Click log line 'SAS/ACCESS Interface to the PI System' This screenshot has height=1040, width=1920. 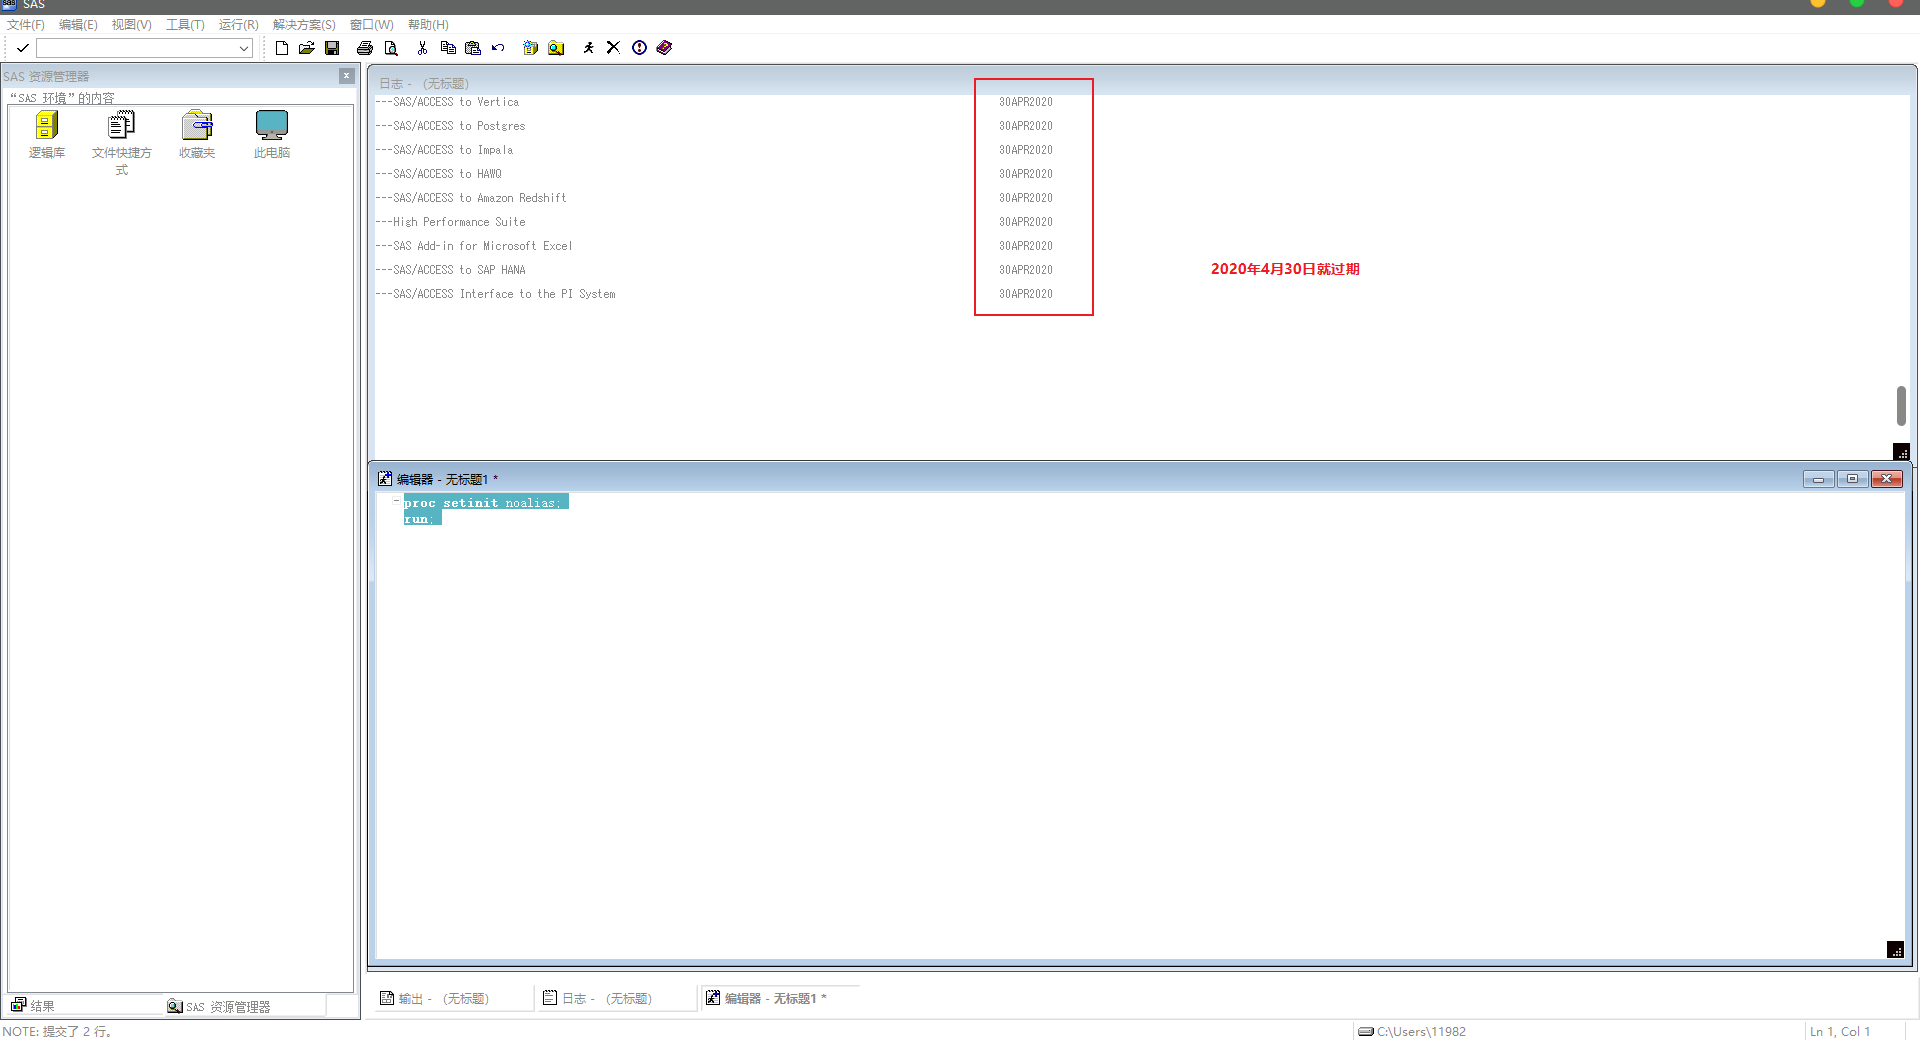496,294
